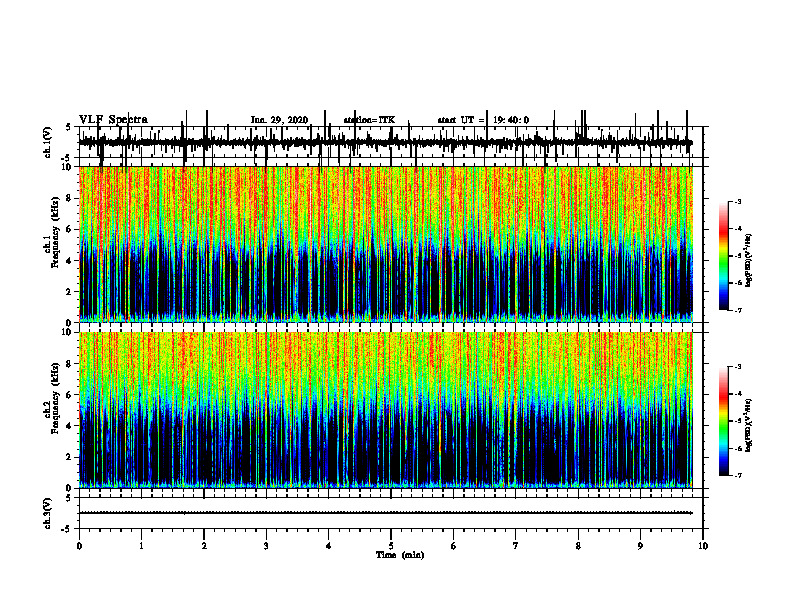The width and height of the screenshot is (792, 612).
Task: Click the ch.1 voltage waveform trace
Action: (386, 142)
